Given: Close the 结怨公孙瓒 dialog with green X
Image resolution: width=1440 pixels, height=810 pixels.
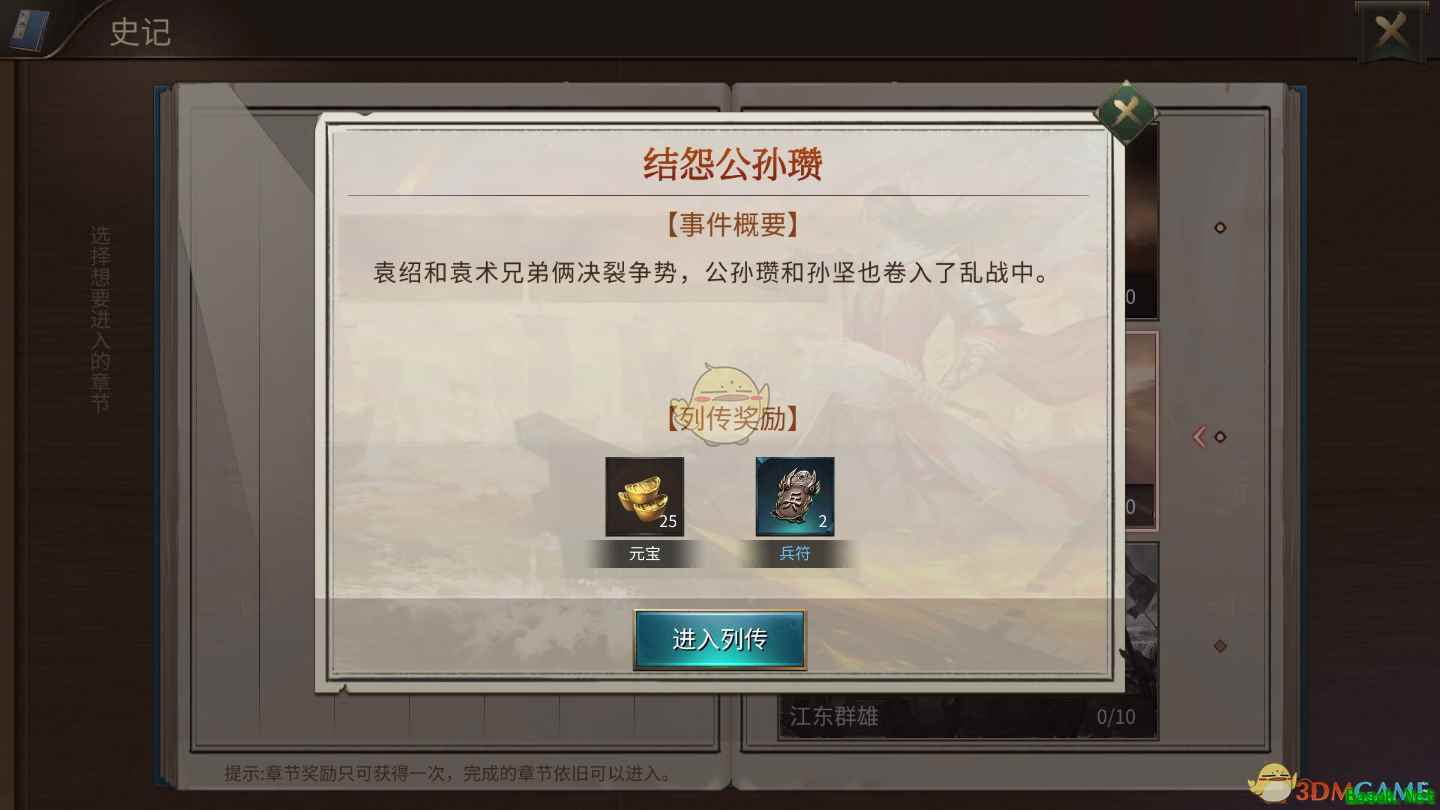Looking at the screenshot, I should [x=1126, y=112].
